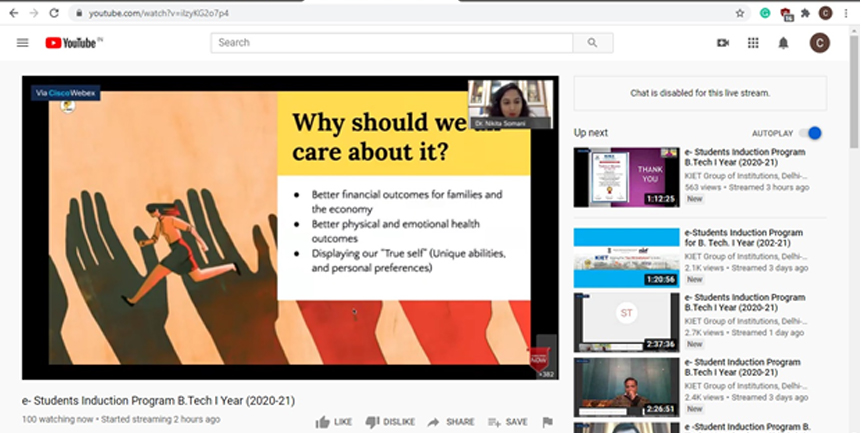This screenshot has width=861, height=433.
Task: Open the 2:37:36 video in Up next
Action: click(x=625, y=322)
